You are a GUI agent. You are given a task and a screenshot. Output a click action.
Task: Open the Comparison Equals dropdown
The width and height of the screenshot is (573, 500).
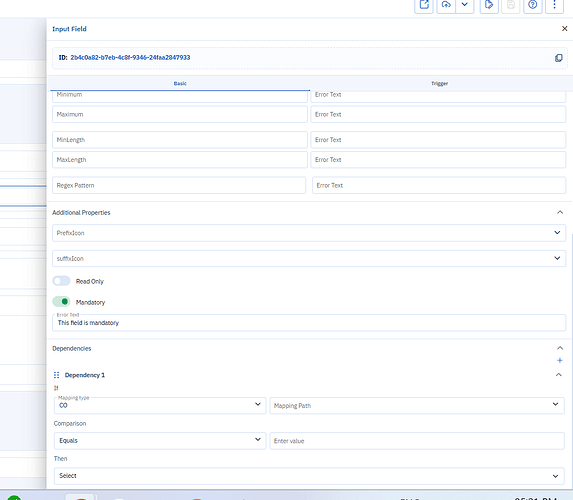[160, 441]
